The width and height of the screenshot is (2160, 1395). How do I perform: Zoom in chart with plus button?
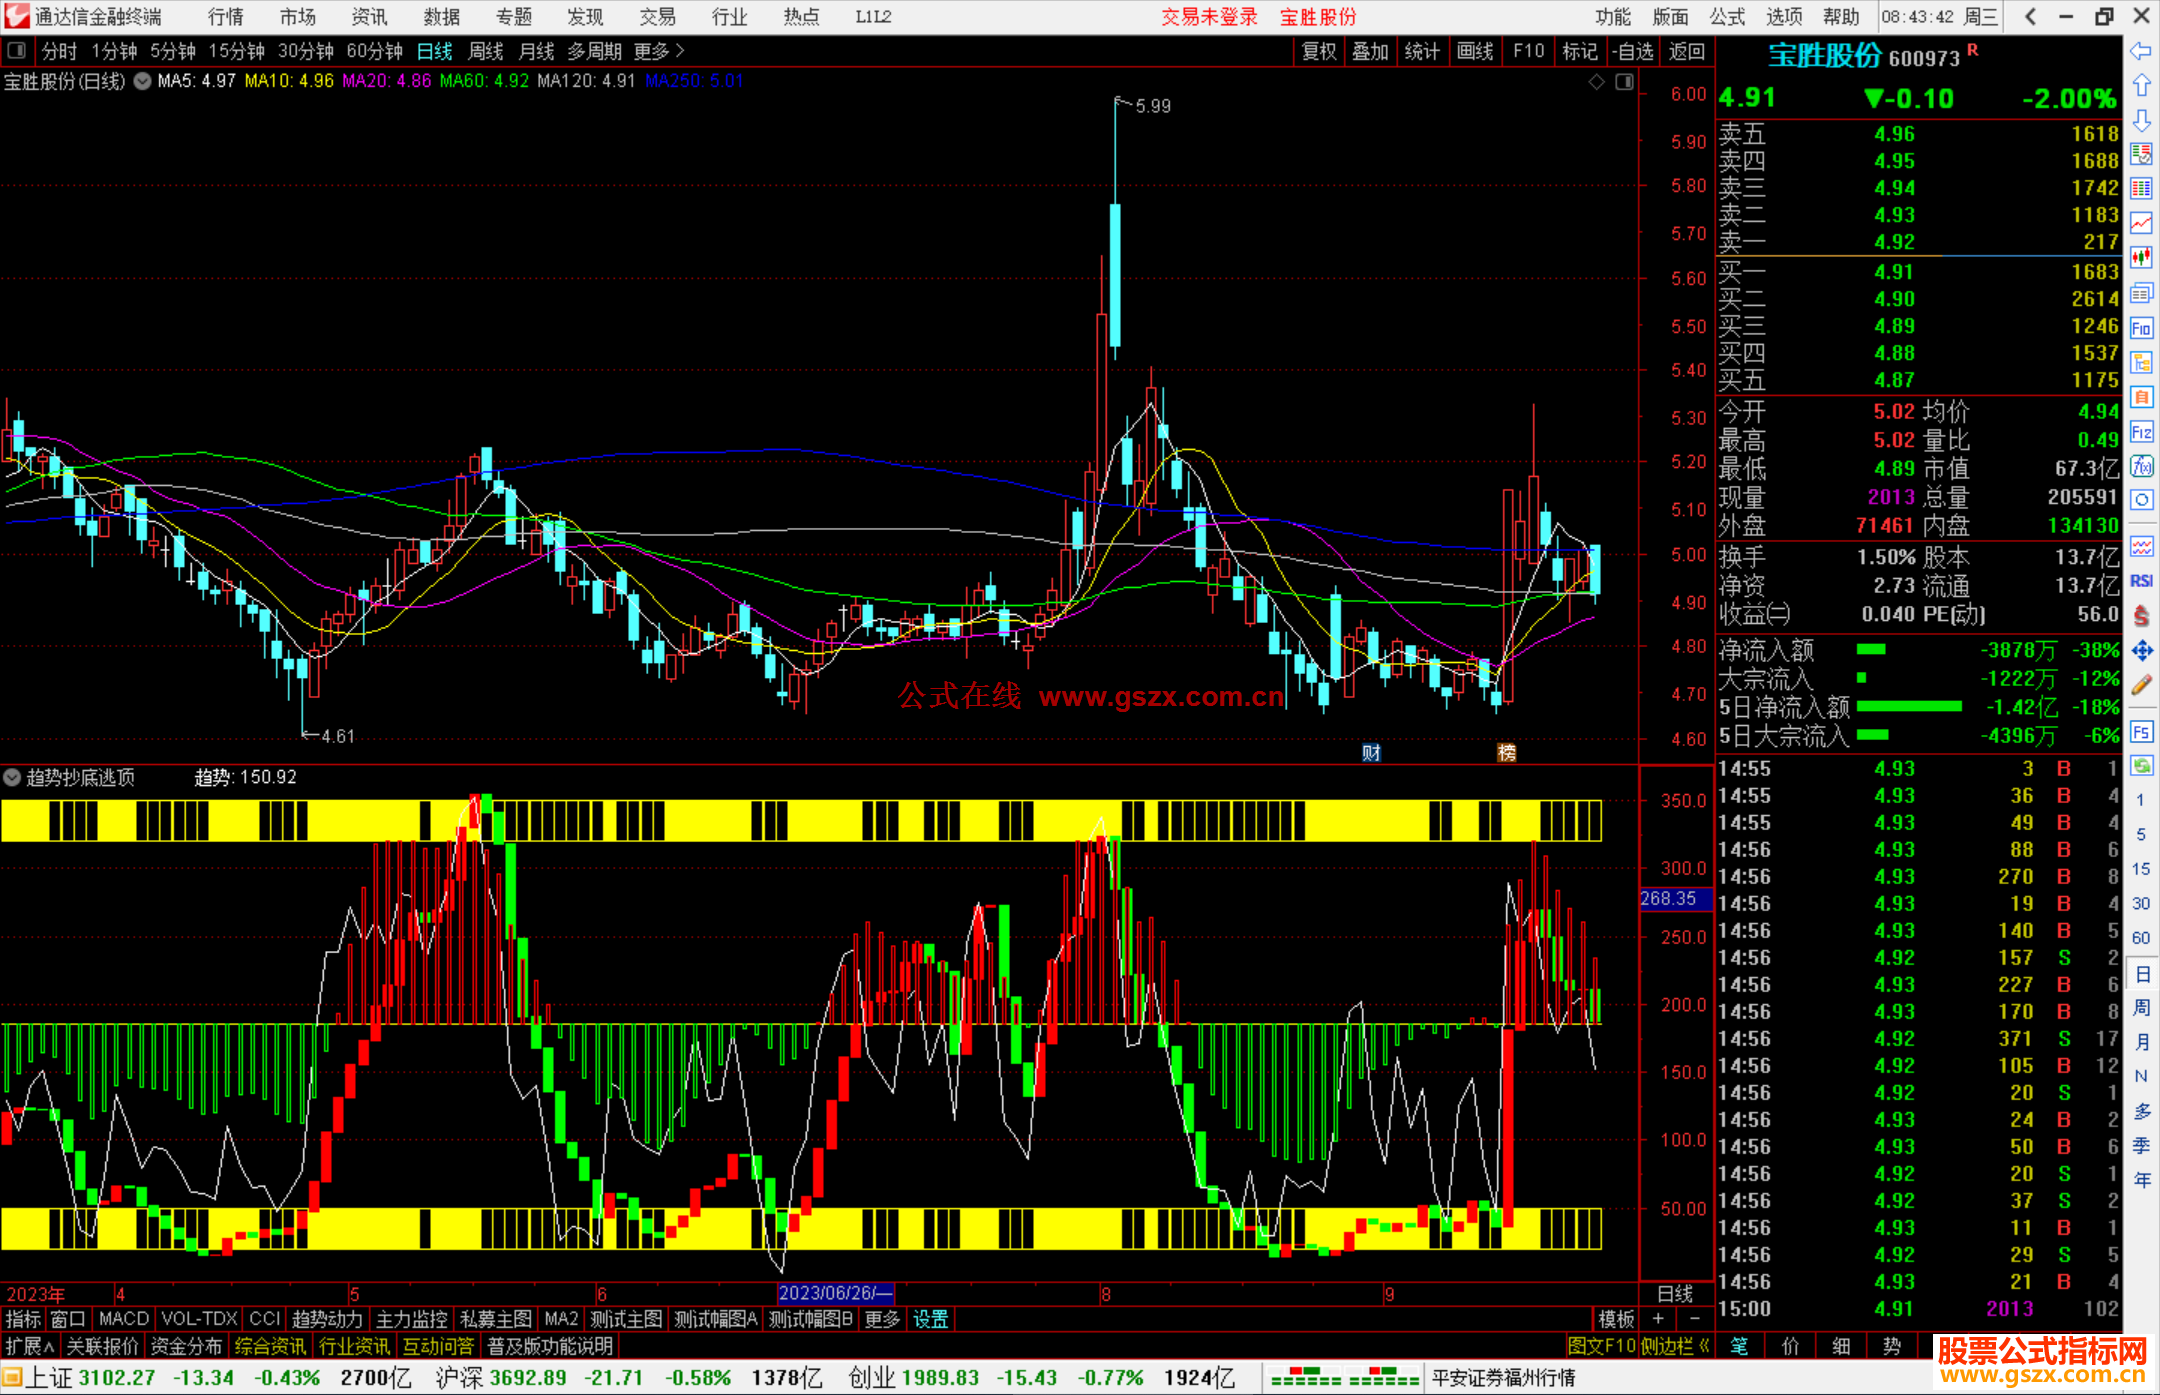pos(1658,1319)
